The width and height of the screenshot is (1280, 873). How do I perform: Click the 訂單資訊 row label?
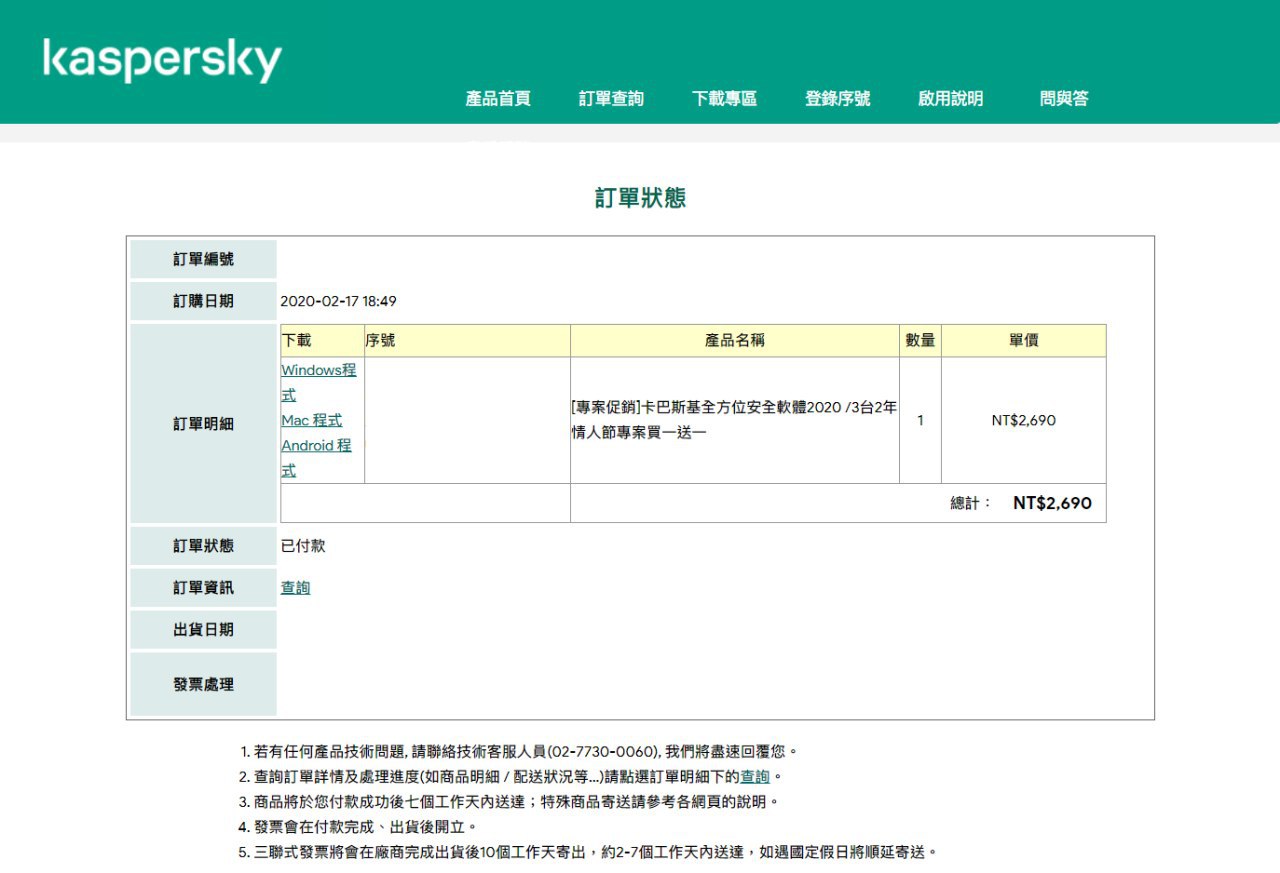pos(203,588)
